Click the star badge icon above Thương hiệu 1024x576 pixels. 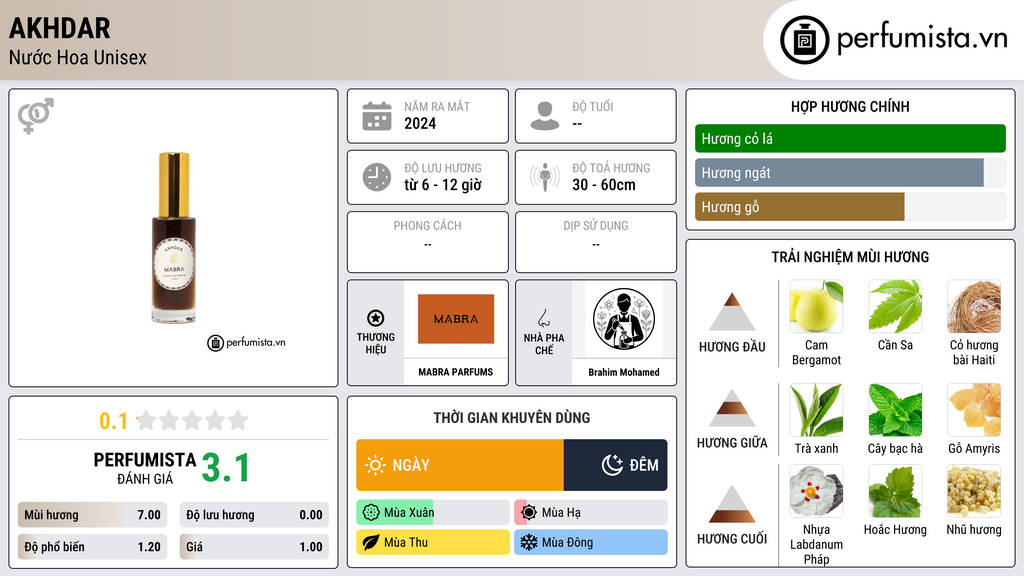pyautogui.click(x=376, y=318)
